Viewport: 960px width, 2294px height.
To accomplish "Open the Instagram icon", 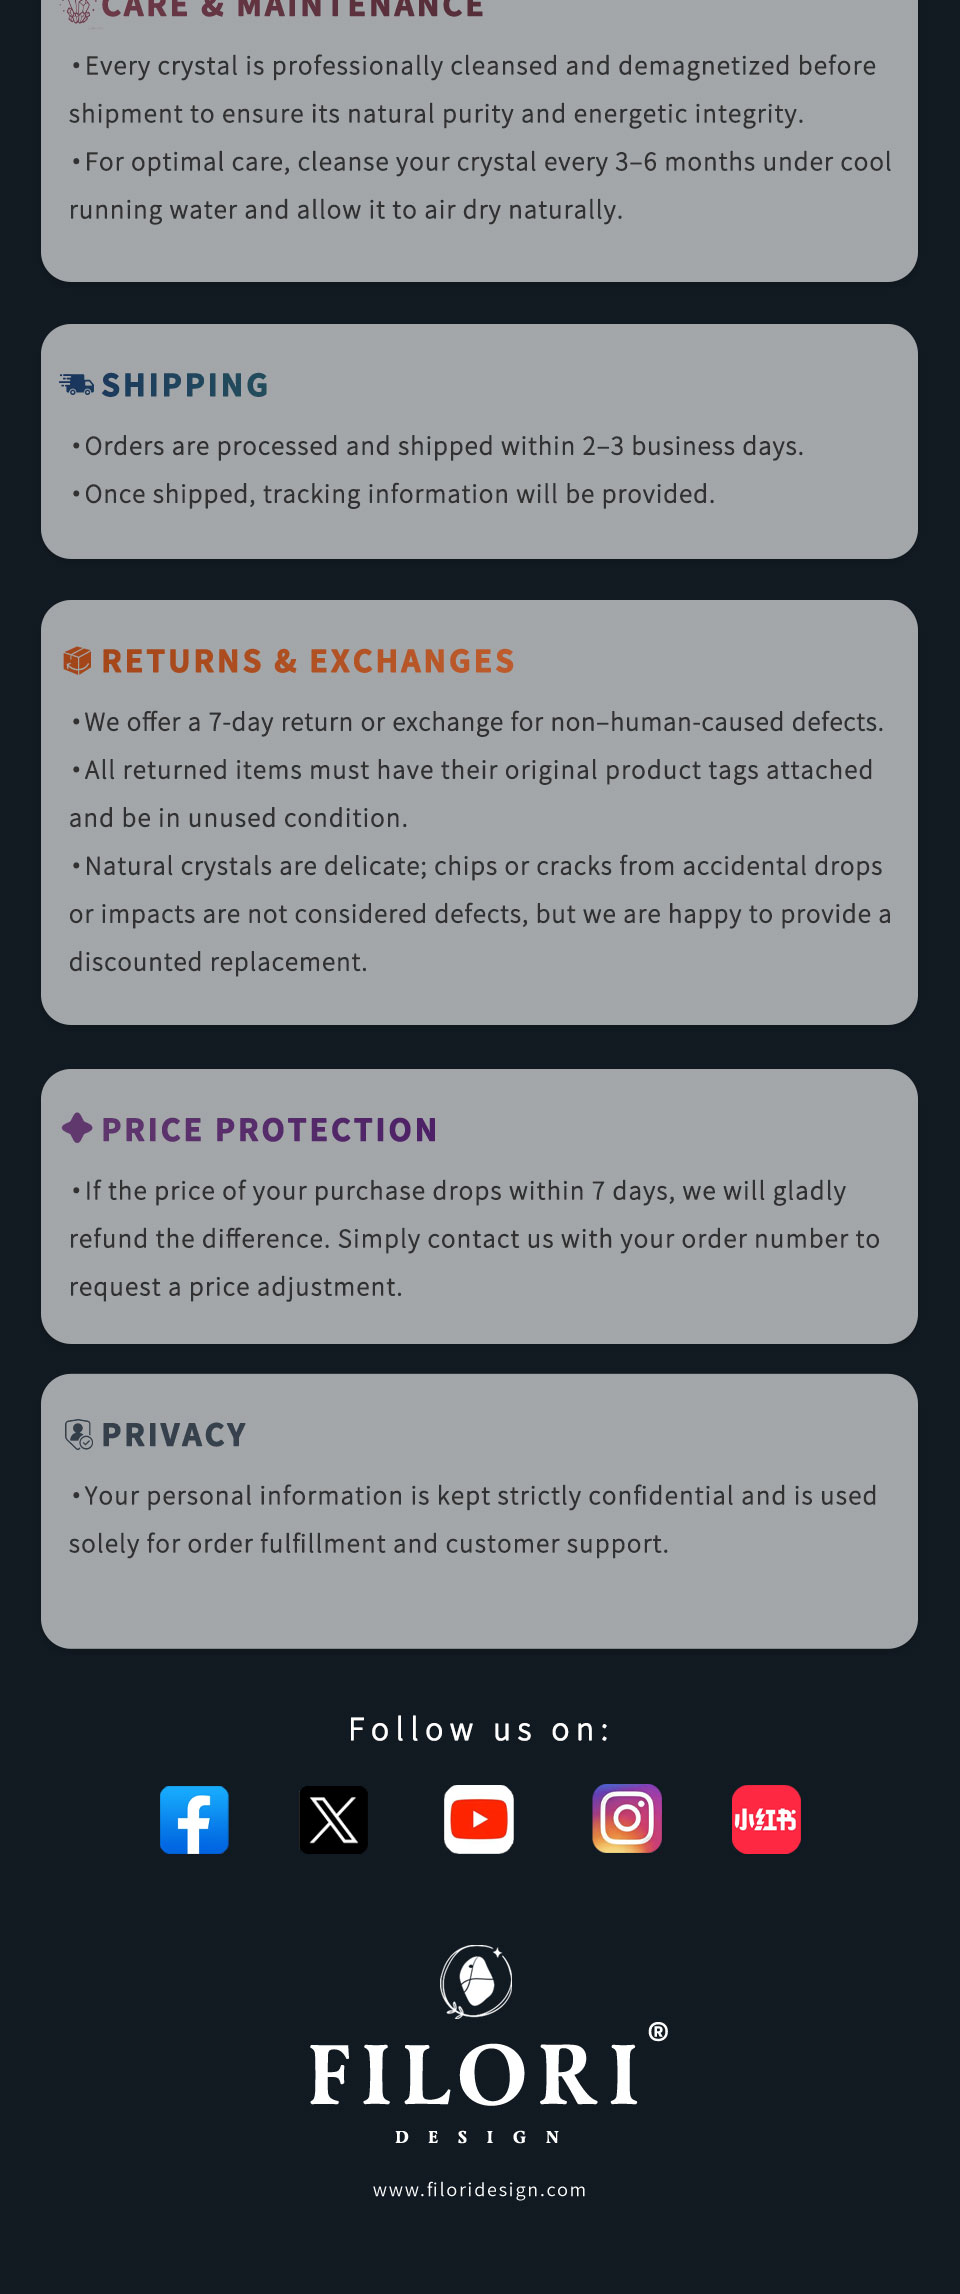I will 627,1819.
